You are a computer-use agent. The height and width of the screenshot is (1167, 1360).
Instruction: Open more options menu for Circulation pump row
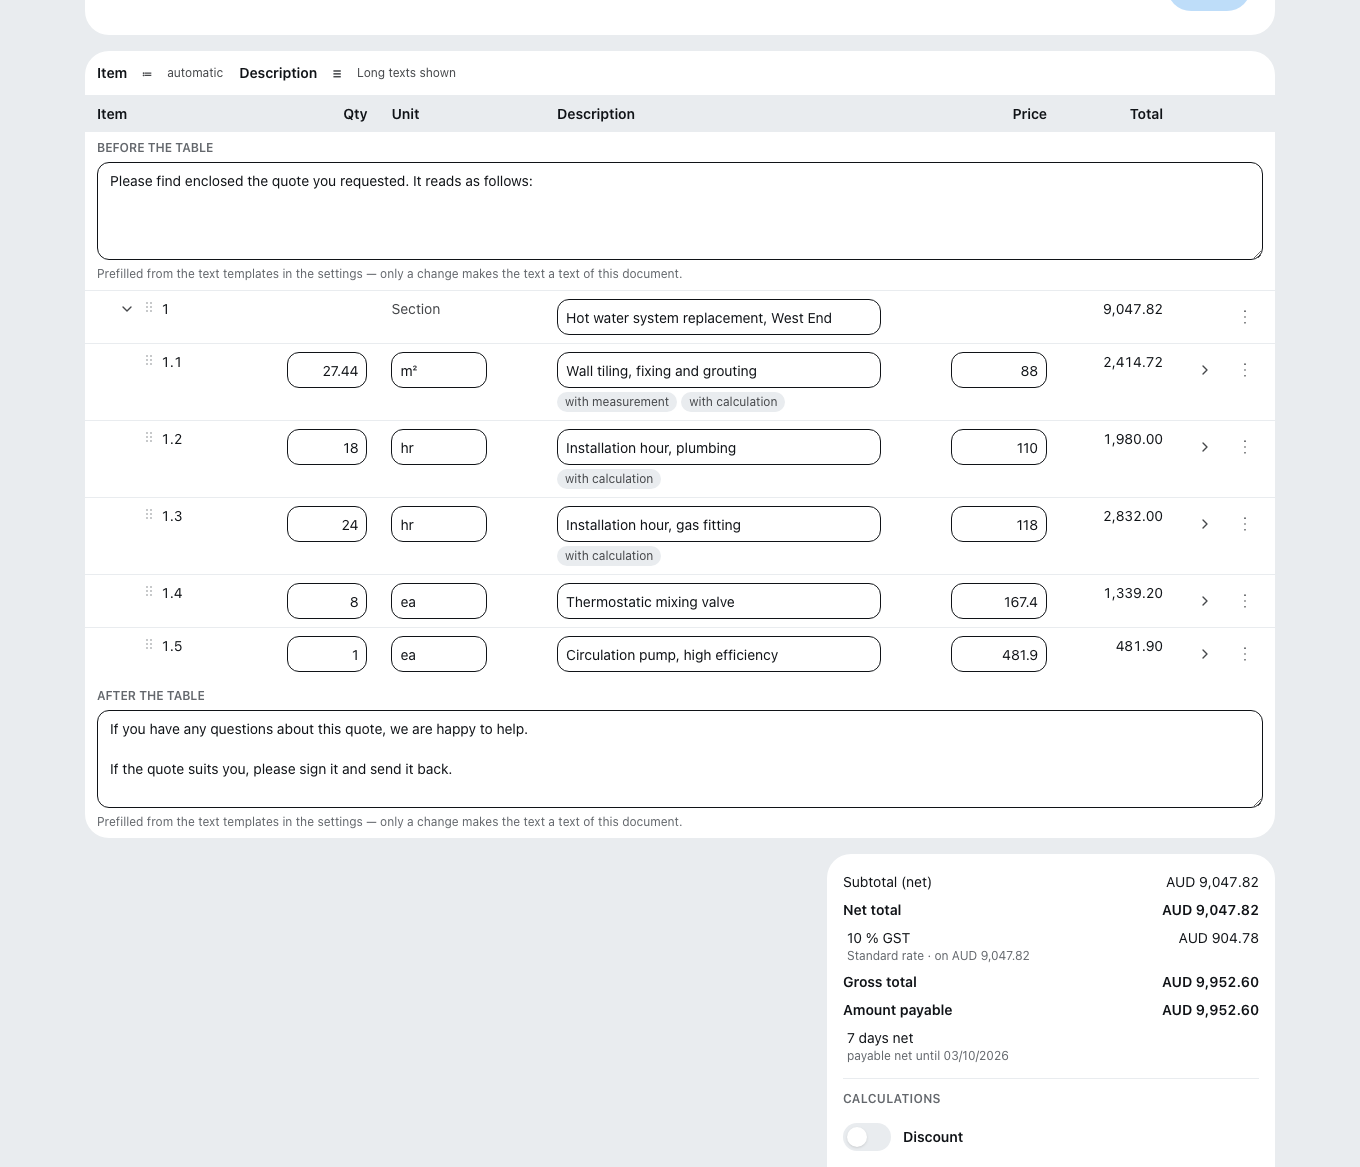1245,654
